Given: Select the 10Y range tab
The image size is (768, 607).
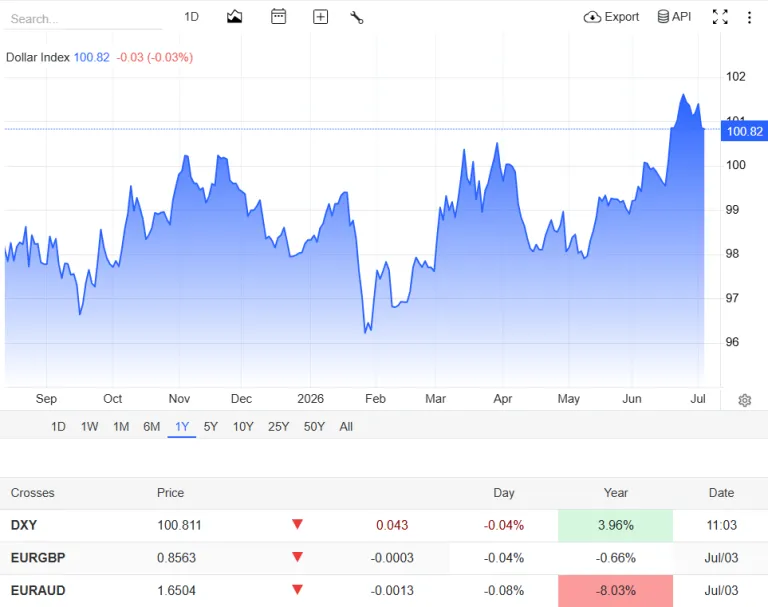Looking at the screenshot, I should (x=243, y=427).
